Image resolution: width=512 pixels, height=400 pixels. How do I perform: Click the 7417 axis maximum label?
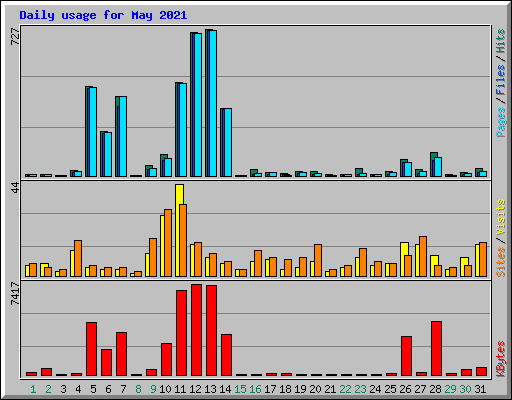tap(15, 294)
